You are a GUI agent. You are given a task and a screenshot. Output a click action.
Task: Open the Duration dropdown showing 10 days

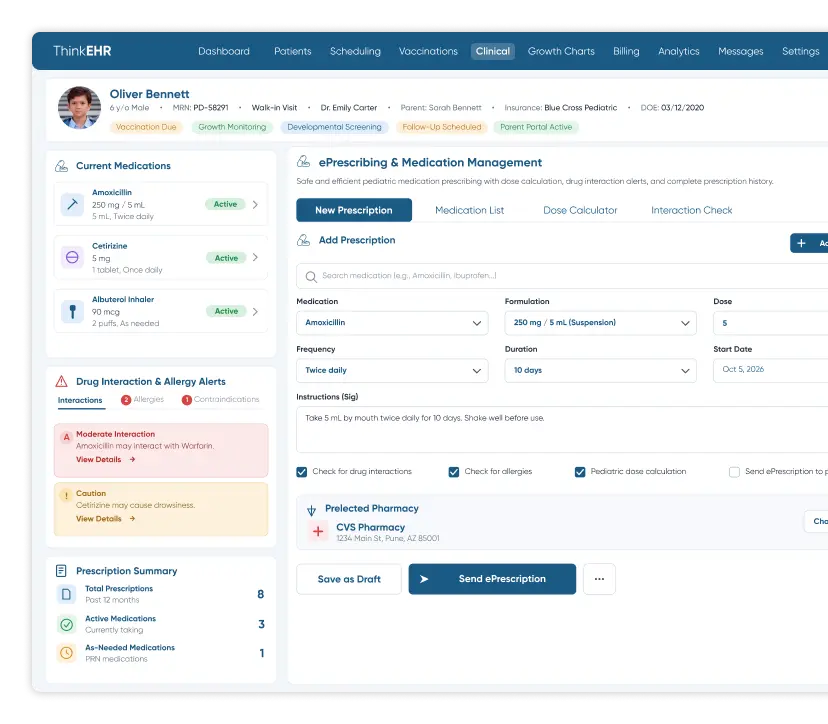pyautogui.click(x=600, y=371)
